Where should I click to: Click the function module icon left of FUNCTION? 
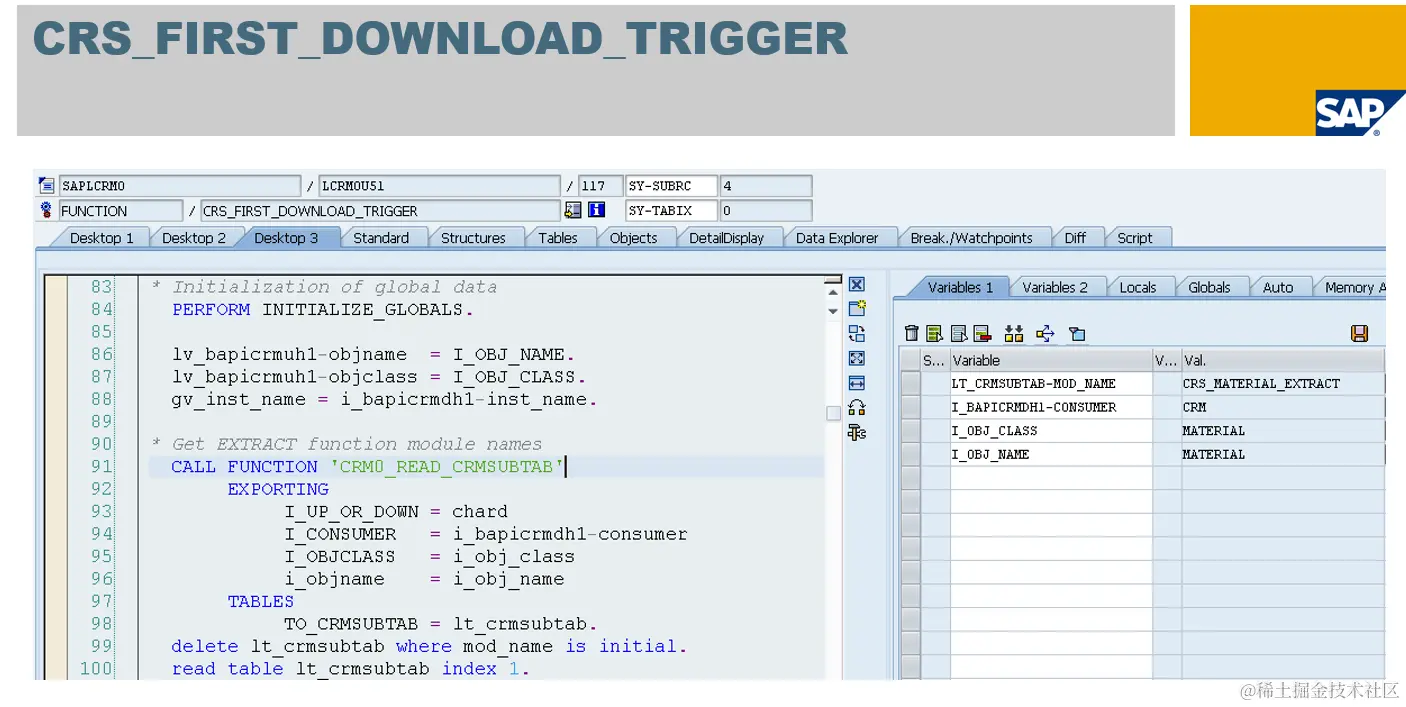click(x=46, y=210)
